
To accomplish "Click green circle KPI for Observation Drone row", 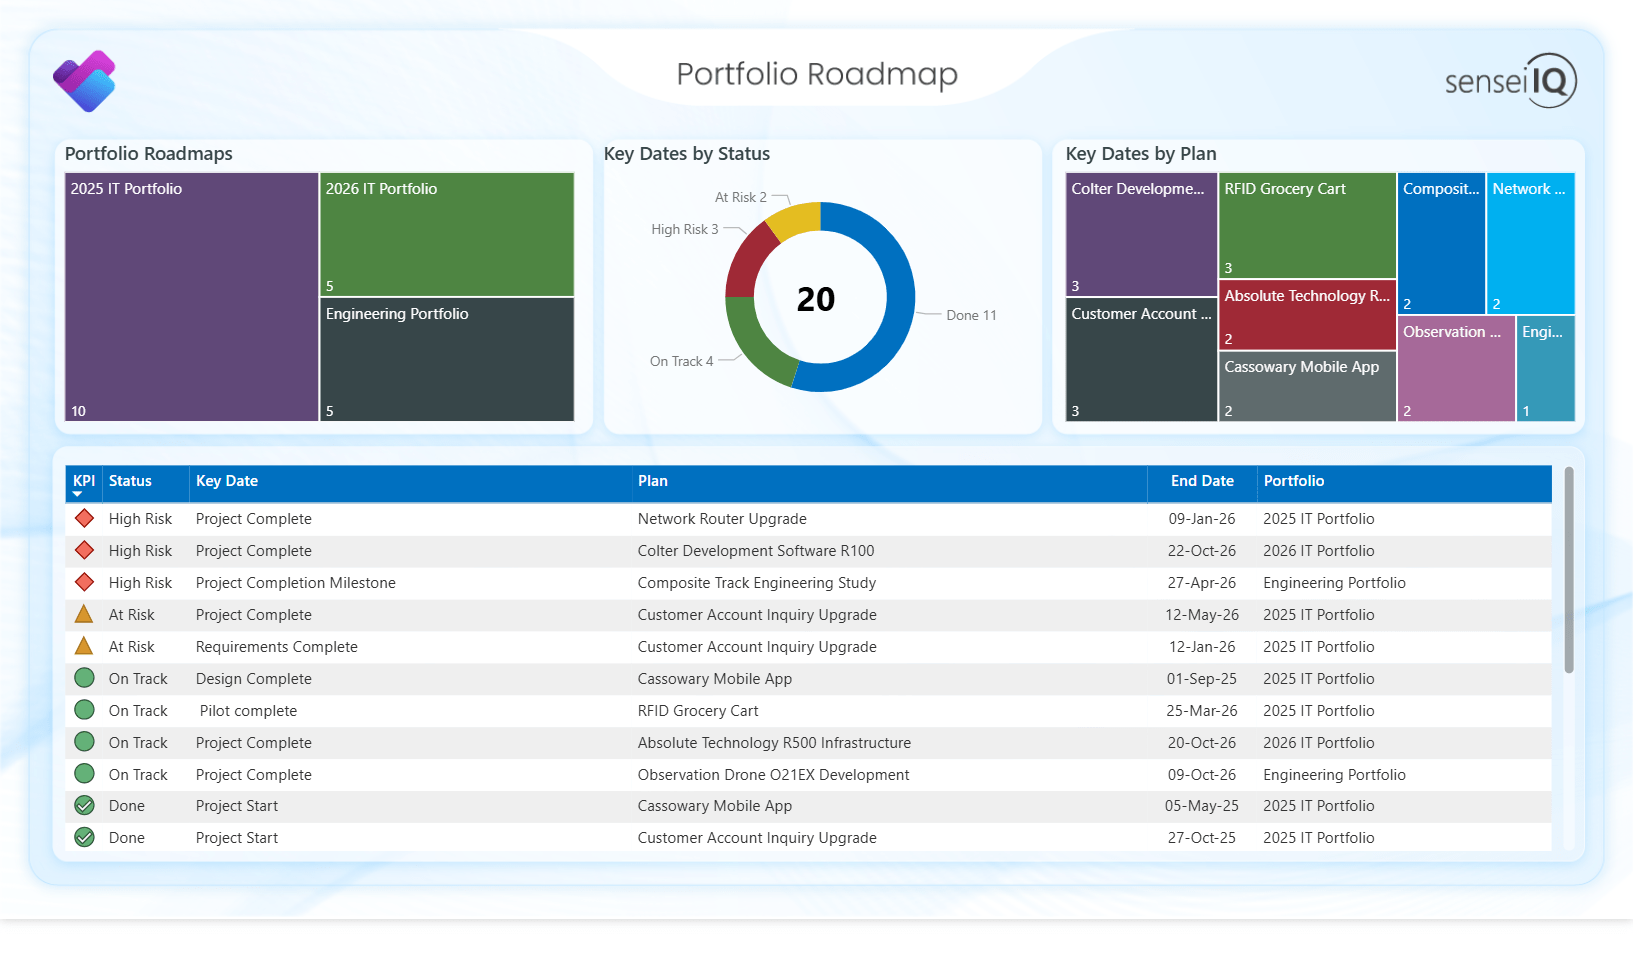I will point(85,774).
